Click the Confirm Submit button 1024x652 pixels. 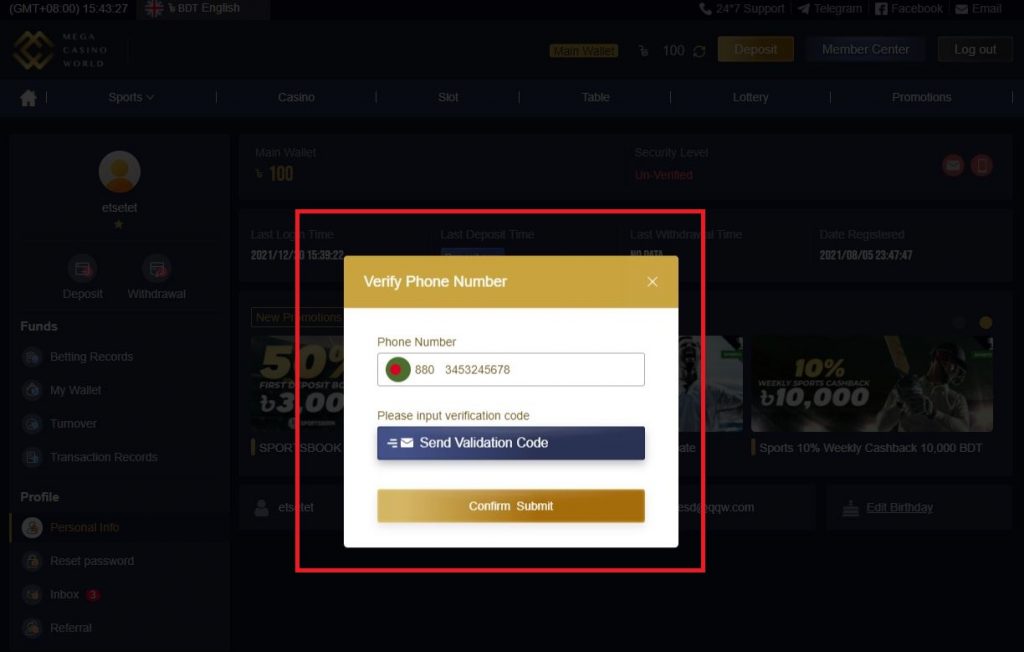tap(511, 506)
